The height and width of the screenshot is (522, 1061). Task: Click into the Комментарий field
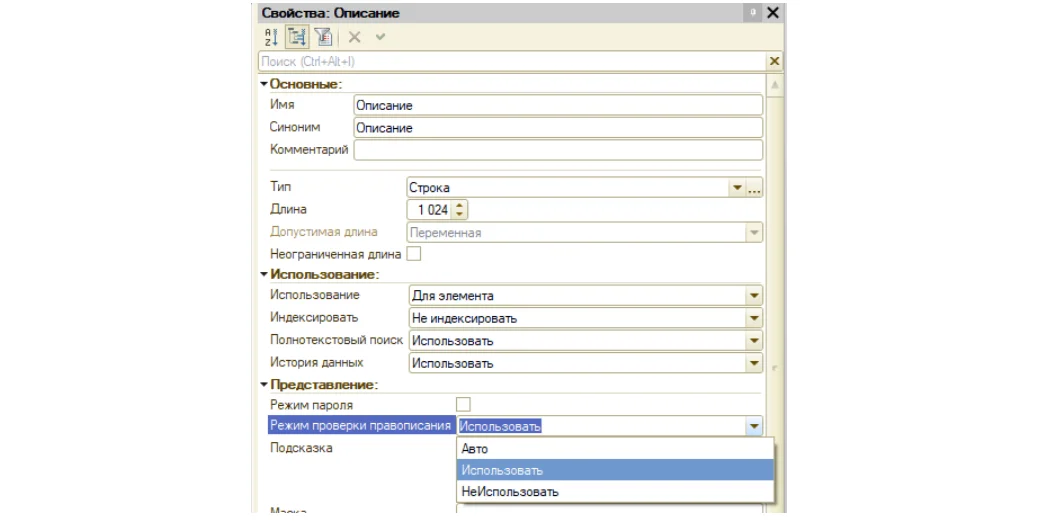click(x=558, y=150)
